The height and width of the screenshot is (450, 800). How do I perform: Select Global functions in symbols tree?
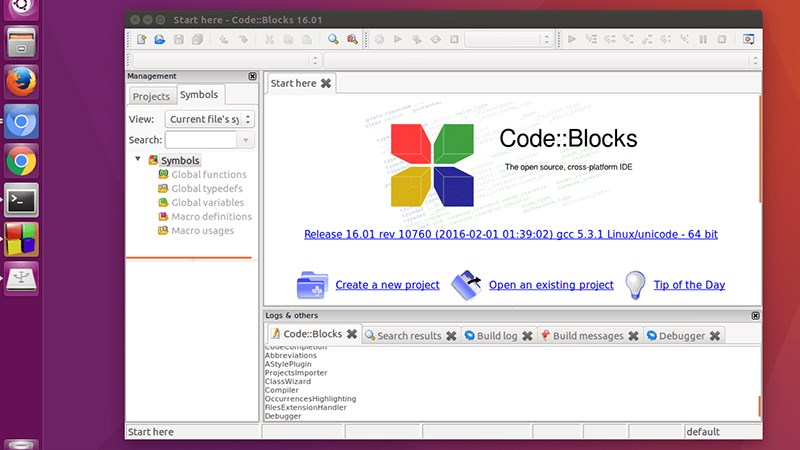pos(209,174)
